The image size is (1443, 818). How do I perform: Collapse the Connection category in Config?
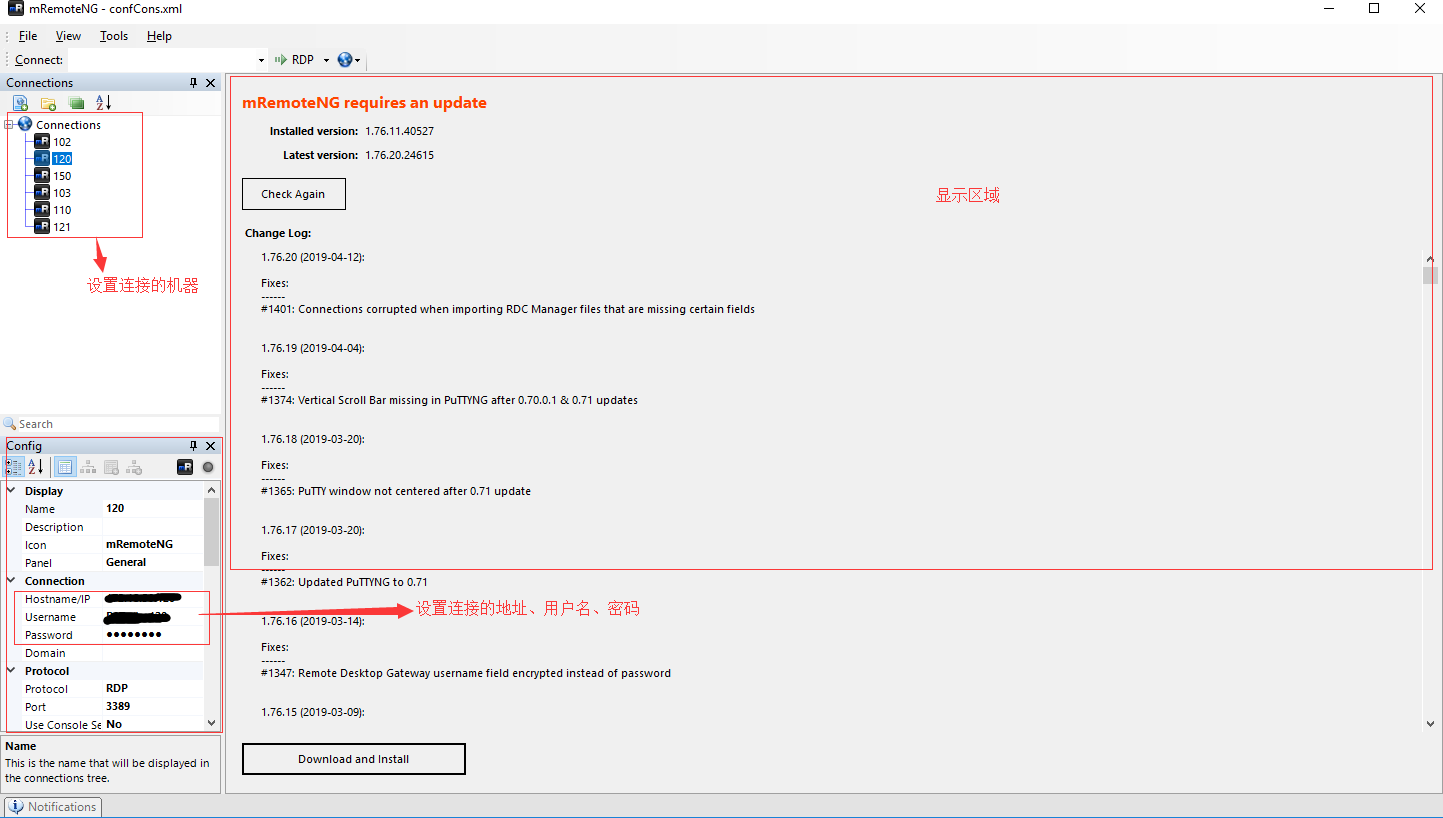point(12,581)
